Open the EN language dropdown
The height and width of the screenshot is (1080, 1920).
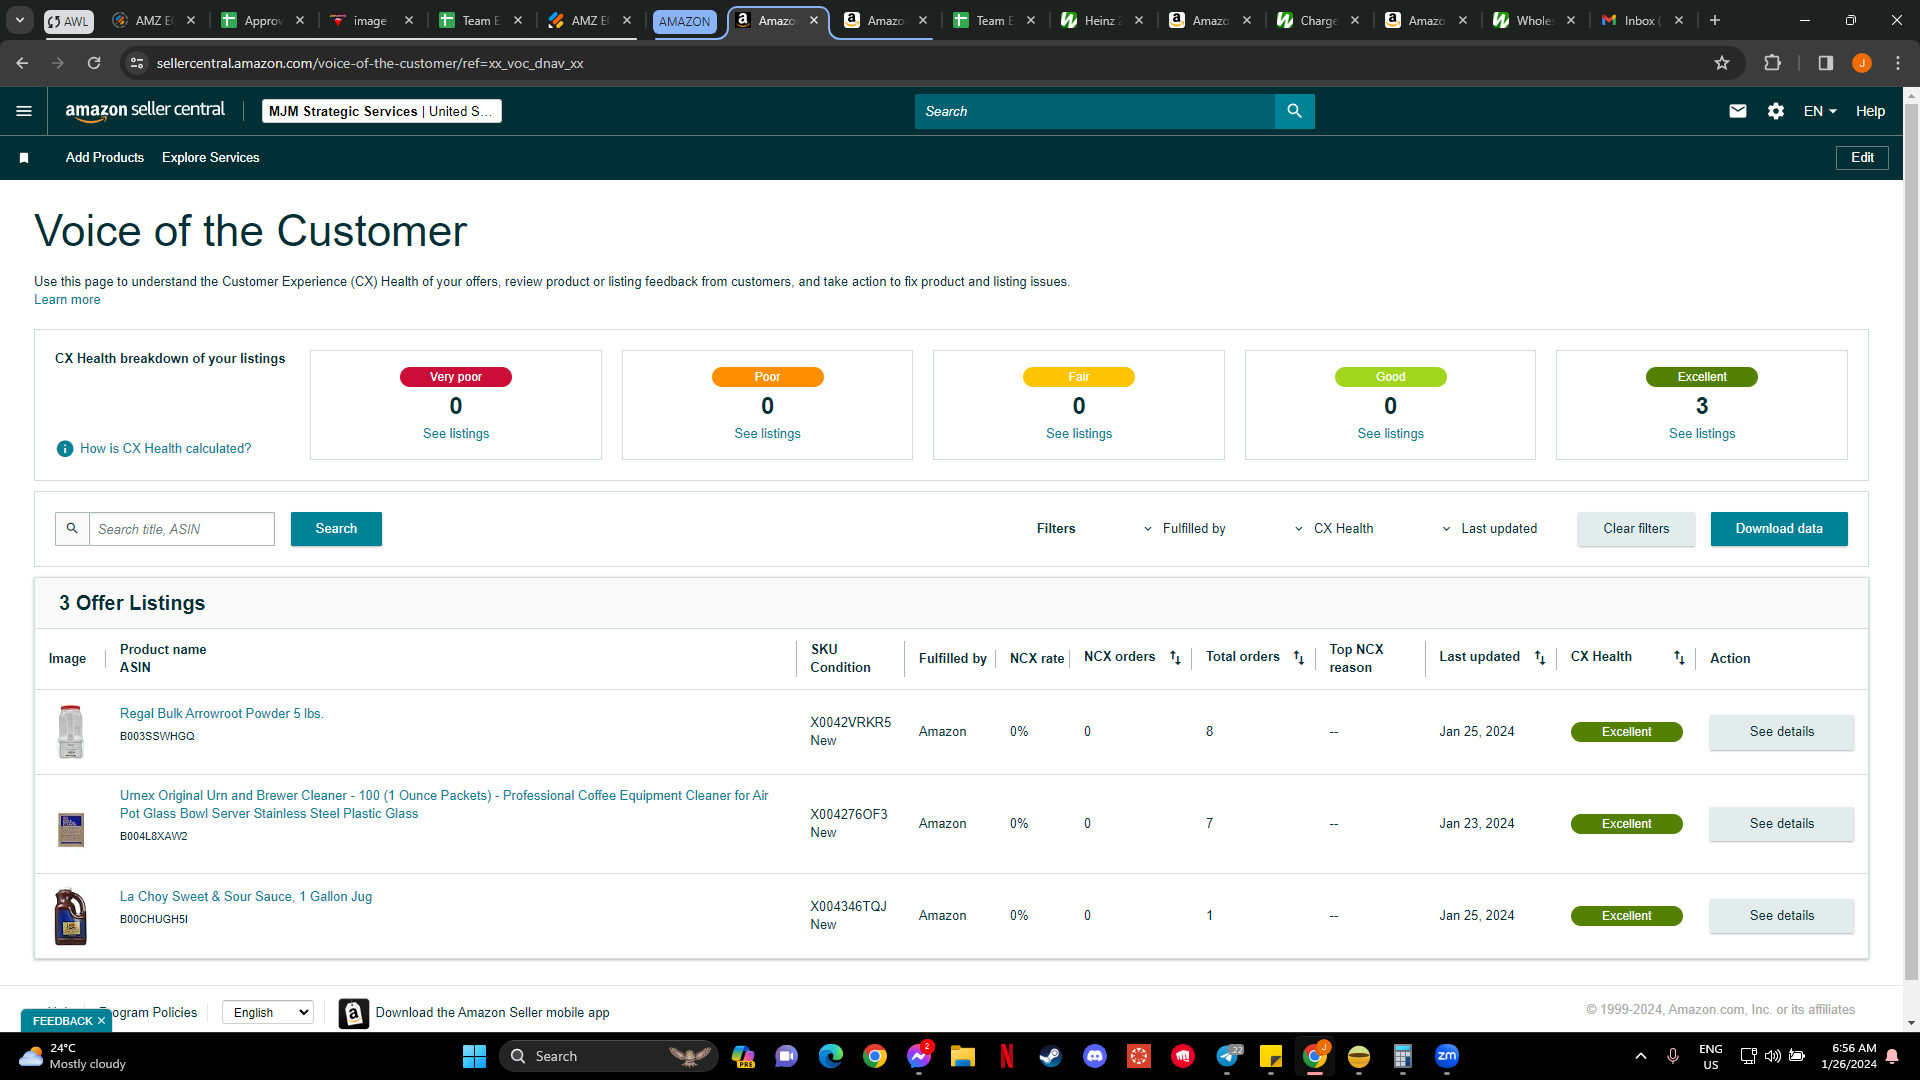point(1820,111)
